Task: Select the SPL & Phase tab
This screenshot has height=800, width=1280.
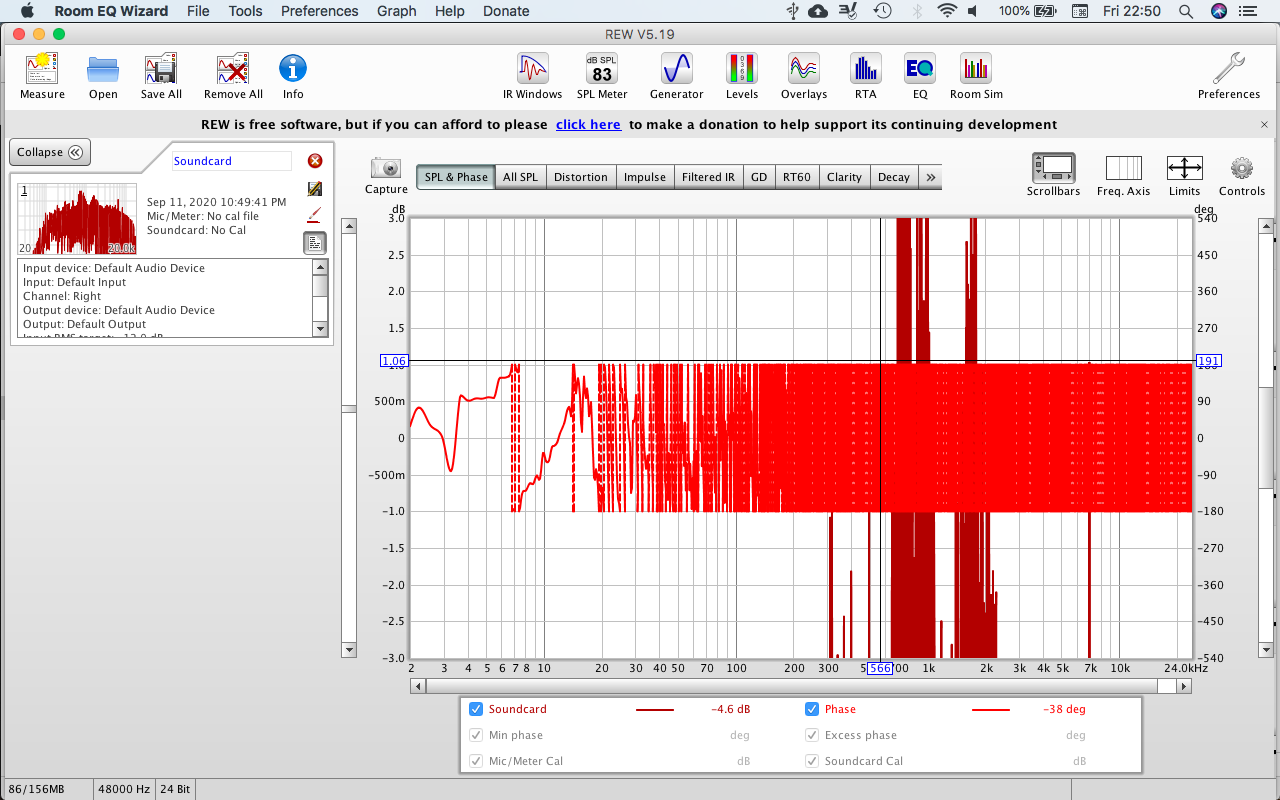Action: [456, 177]
